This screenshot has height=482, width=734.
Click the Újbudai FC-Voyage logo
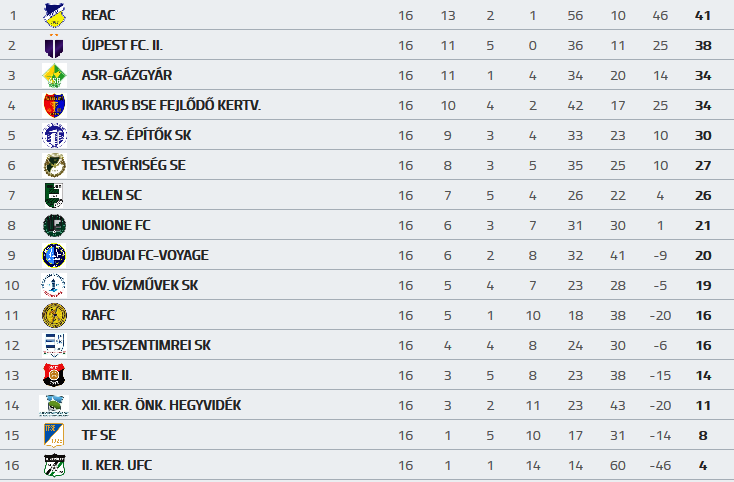point(53,255)
